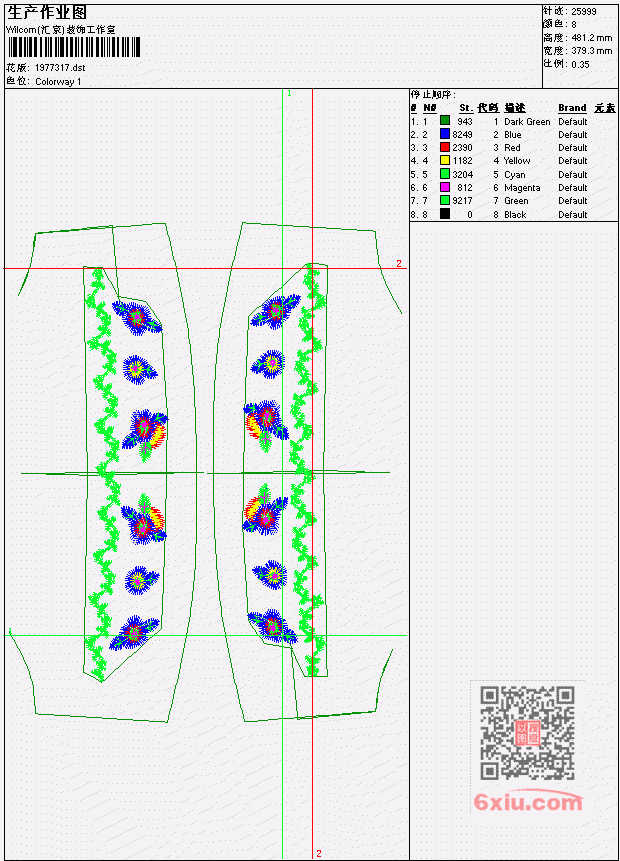Click the 'St.' column header
Viewport: 620px width, 861px height.
click(x=466, y=108)
